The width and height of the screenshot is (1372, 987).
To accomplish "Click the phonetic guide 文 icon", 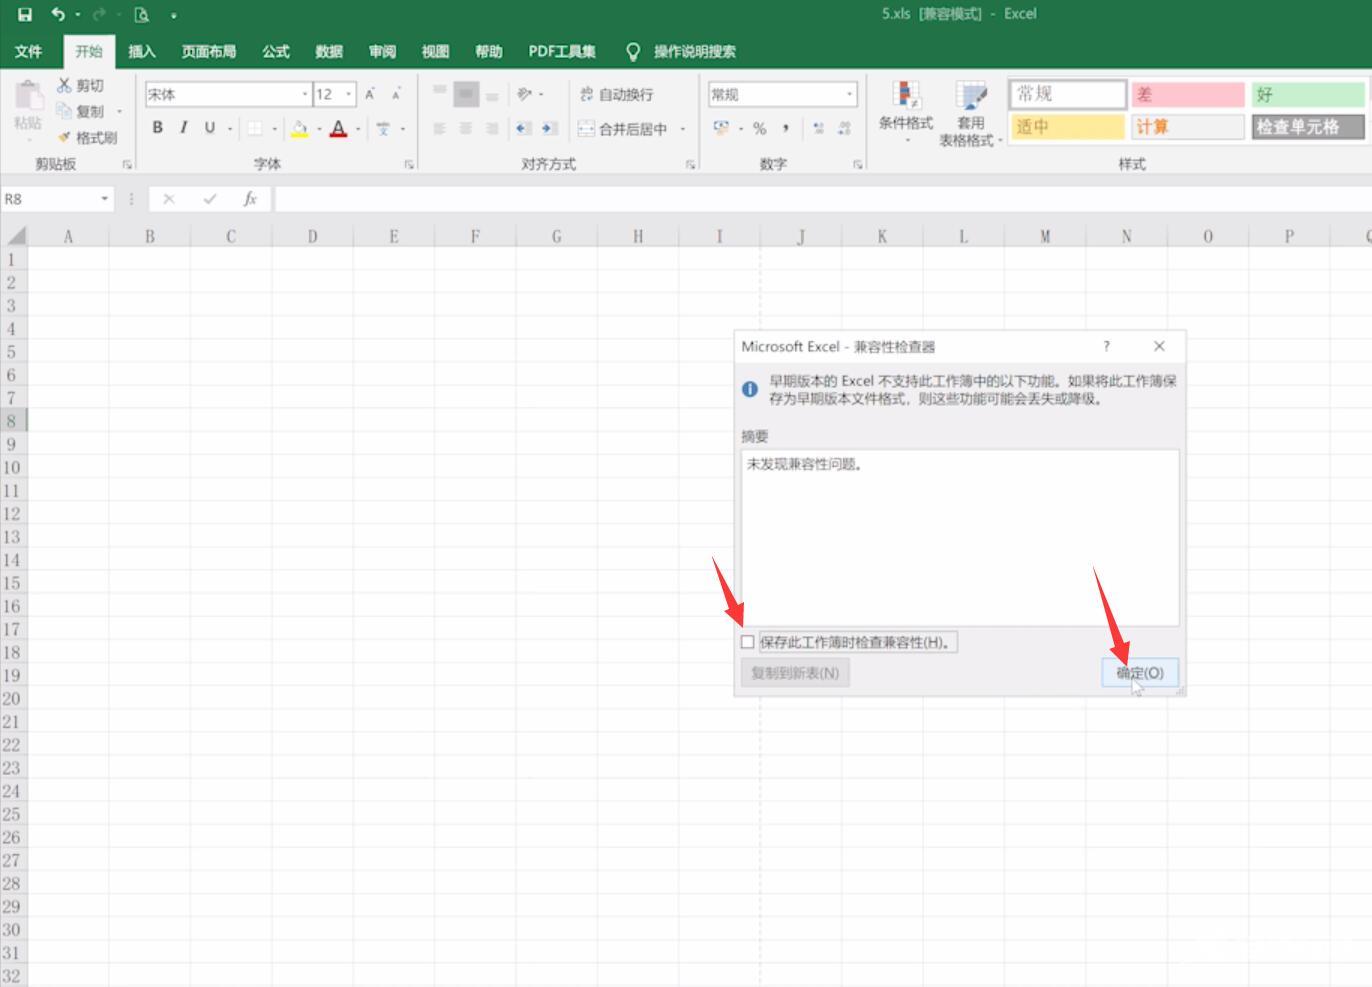I will pos(383,128).
